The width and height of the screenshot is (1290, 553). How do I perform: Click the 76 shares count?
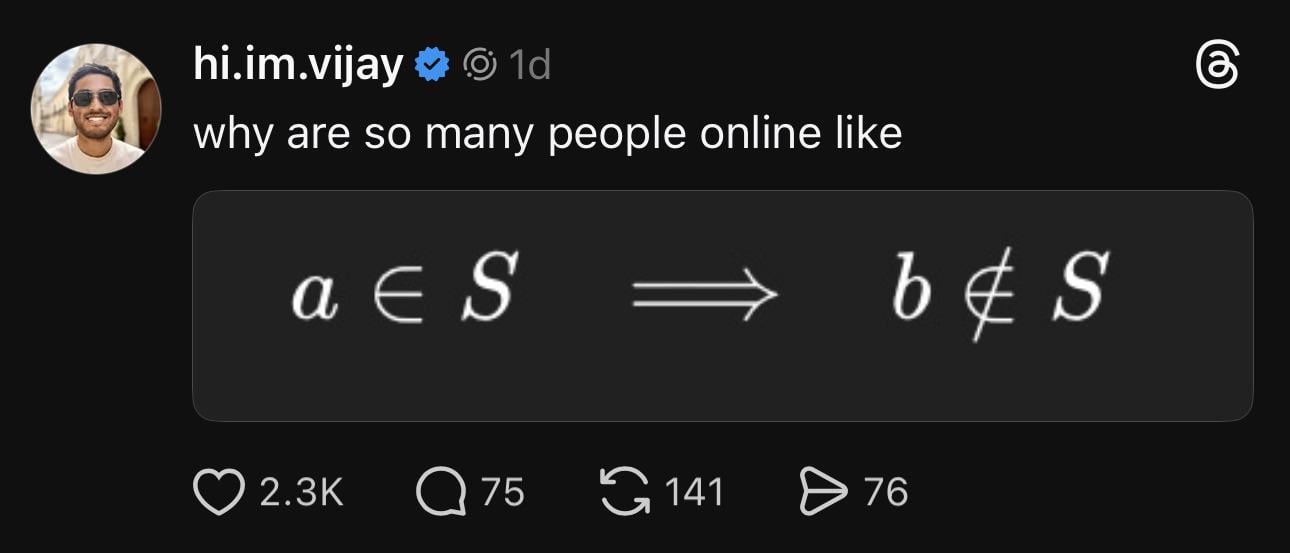885,492
